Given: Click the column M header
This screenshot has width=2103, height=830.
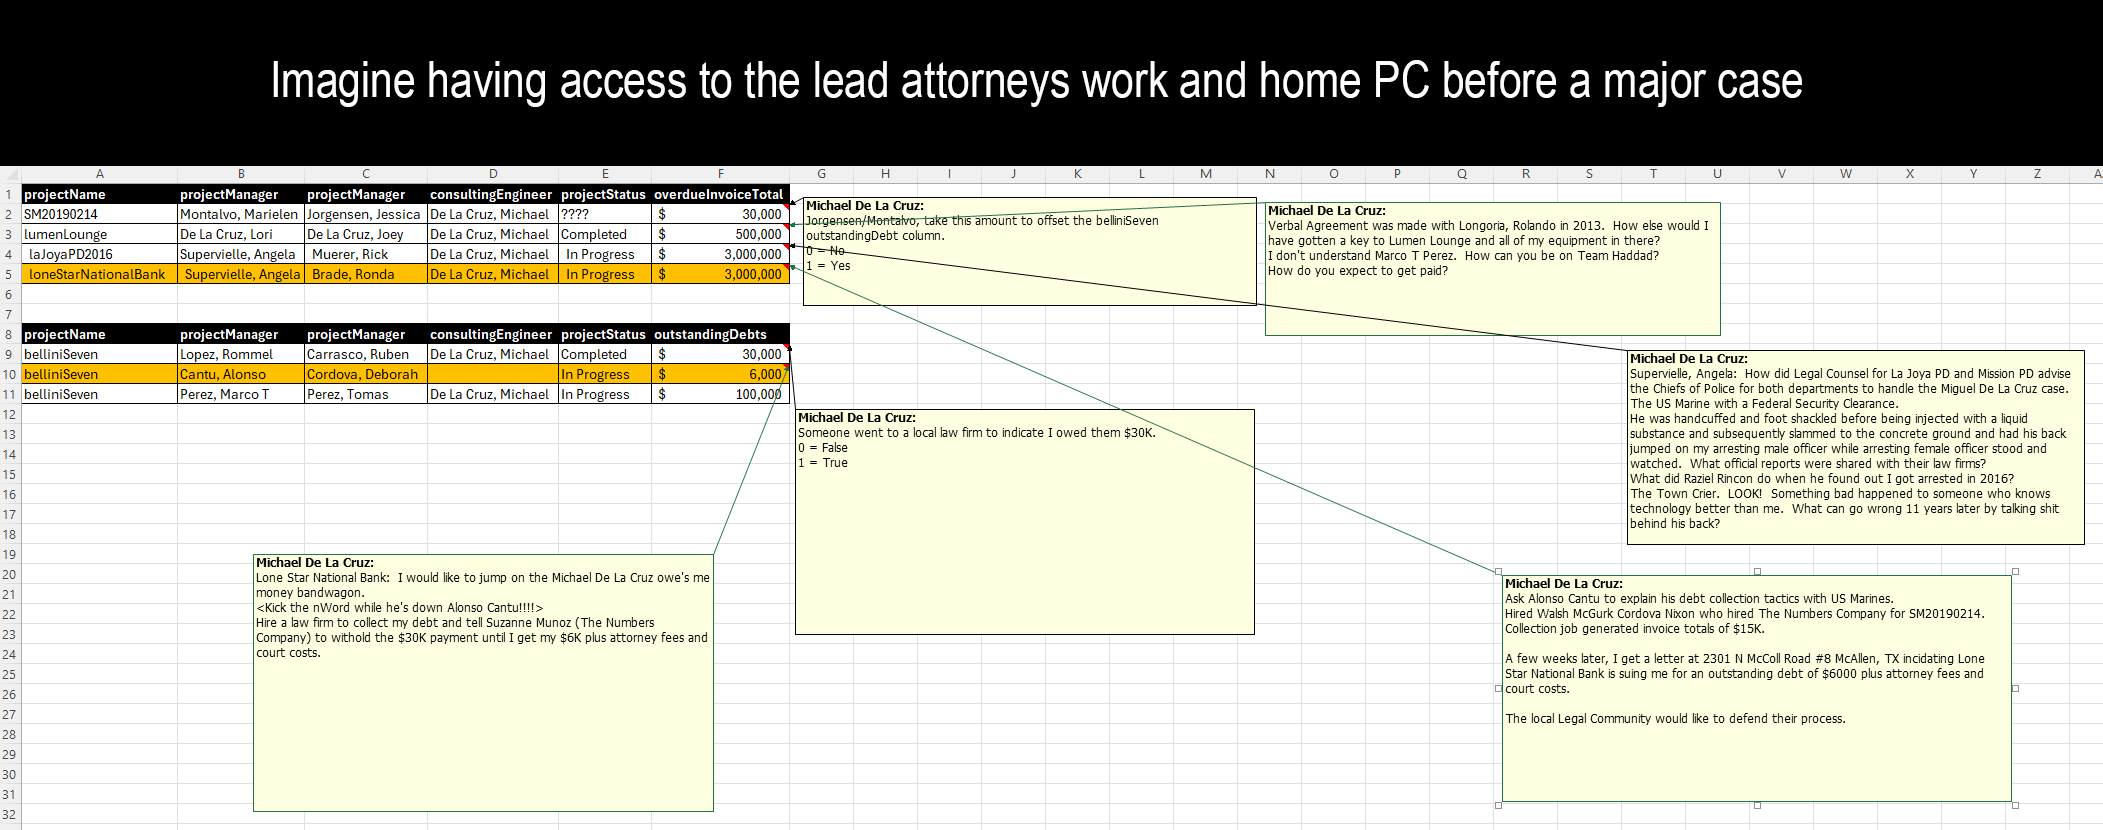Looking at the screenshot, I should [1205, 174].
